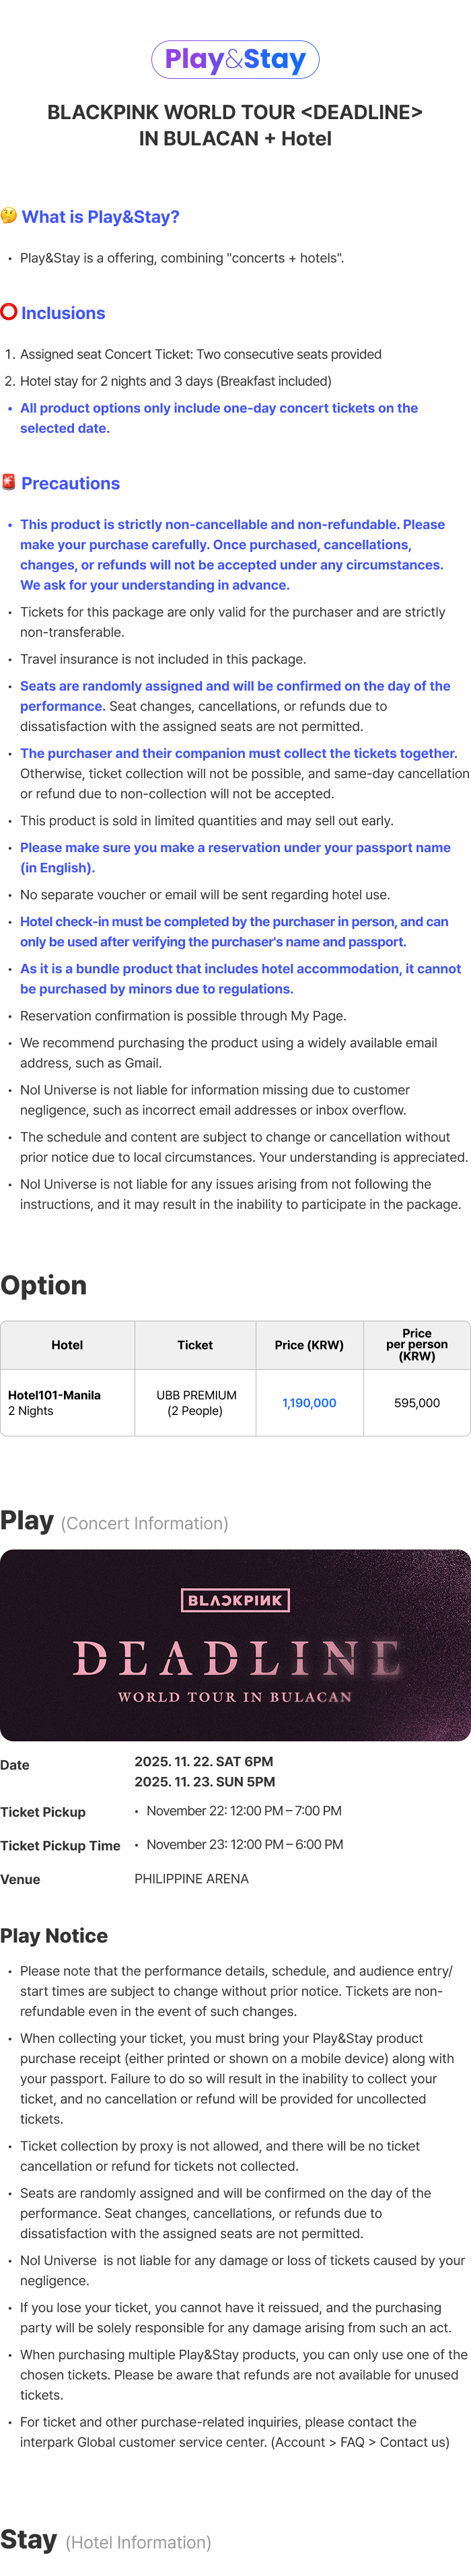Click the Stay (Hotel Information) heading
This screenshot has height=2576, width=471.
(106, 2541)
